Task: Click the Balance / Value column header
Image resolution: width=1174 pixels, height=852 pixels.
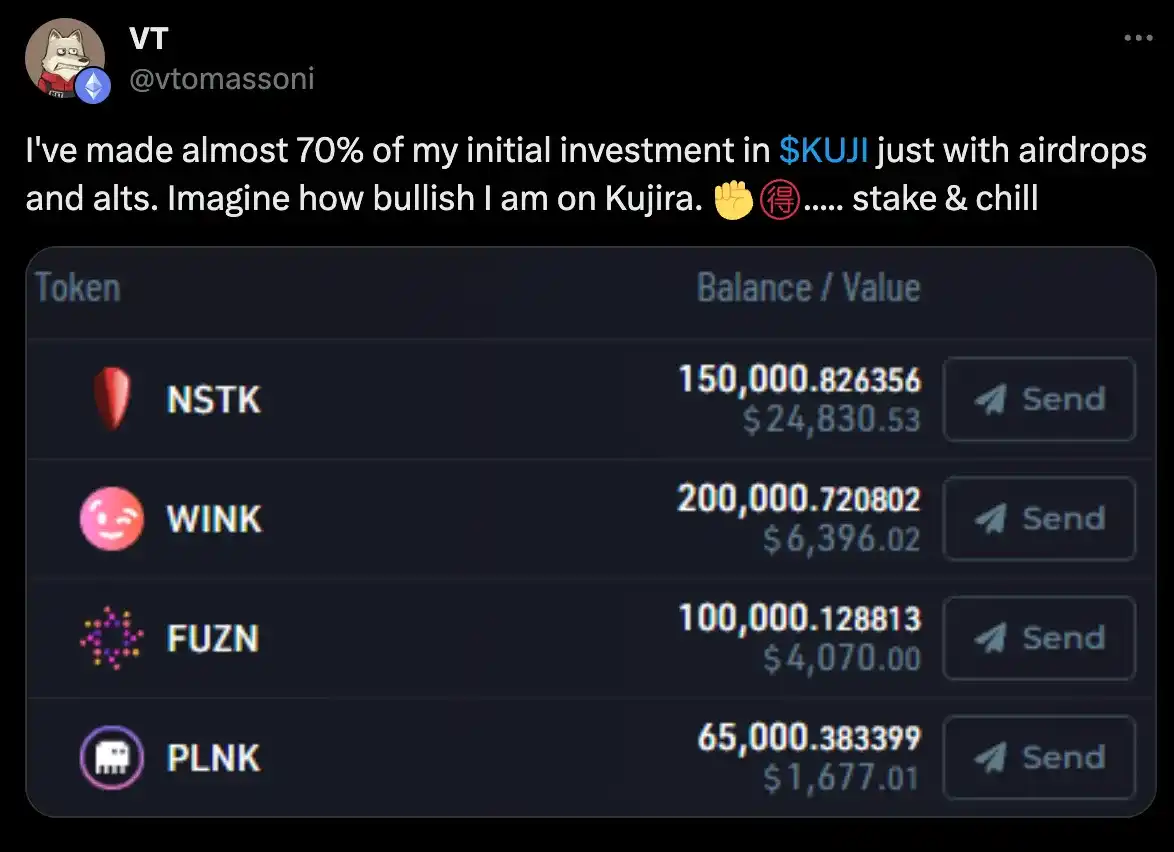Action: click(x=808, y=288)
